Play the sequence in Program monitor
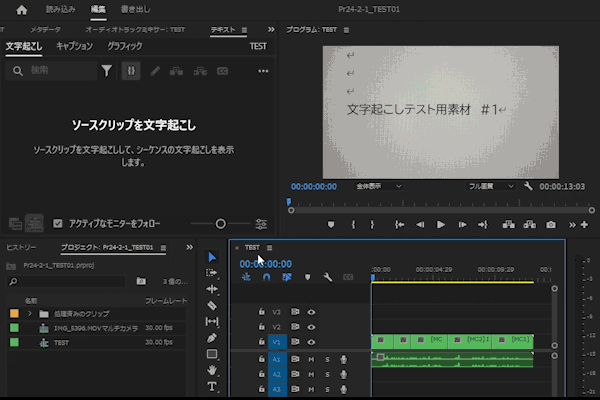Image resolution: width=600 pixels, height=400 pixels. click(x=440, y=225)
